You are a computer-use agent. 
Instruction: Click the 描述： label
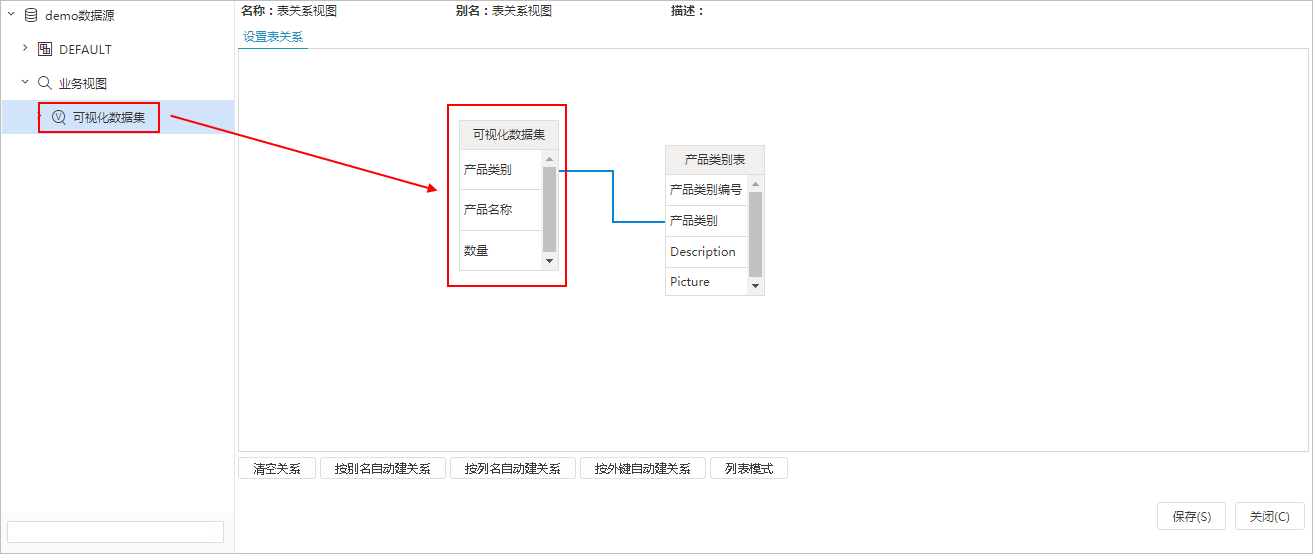pos(687,11)
